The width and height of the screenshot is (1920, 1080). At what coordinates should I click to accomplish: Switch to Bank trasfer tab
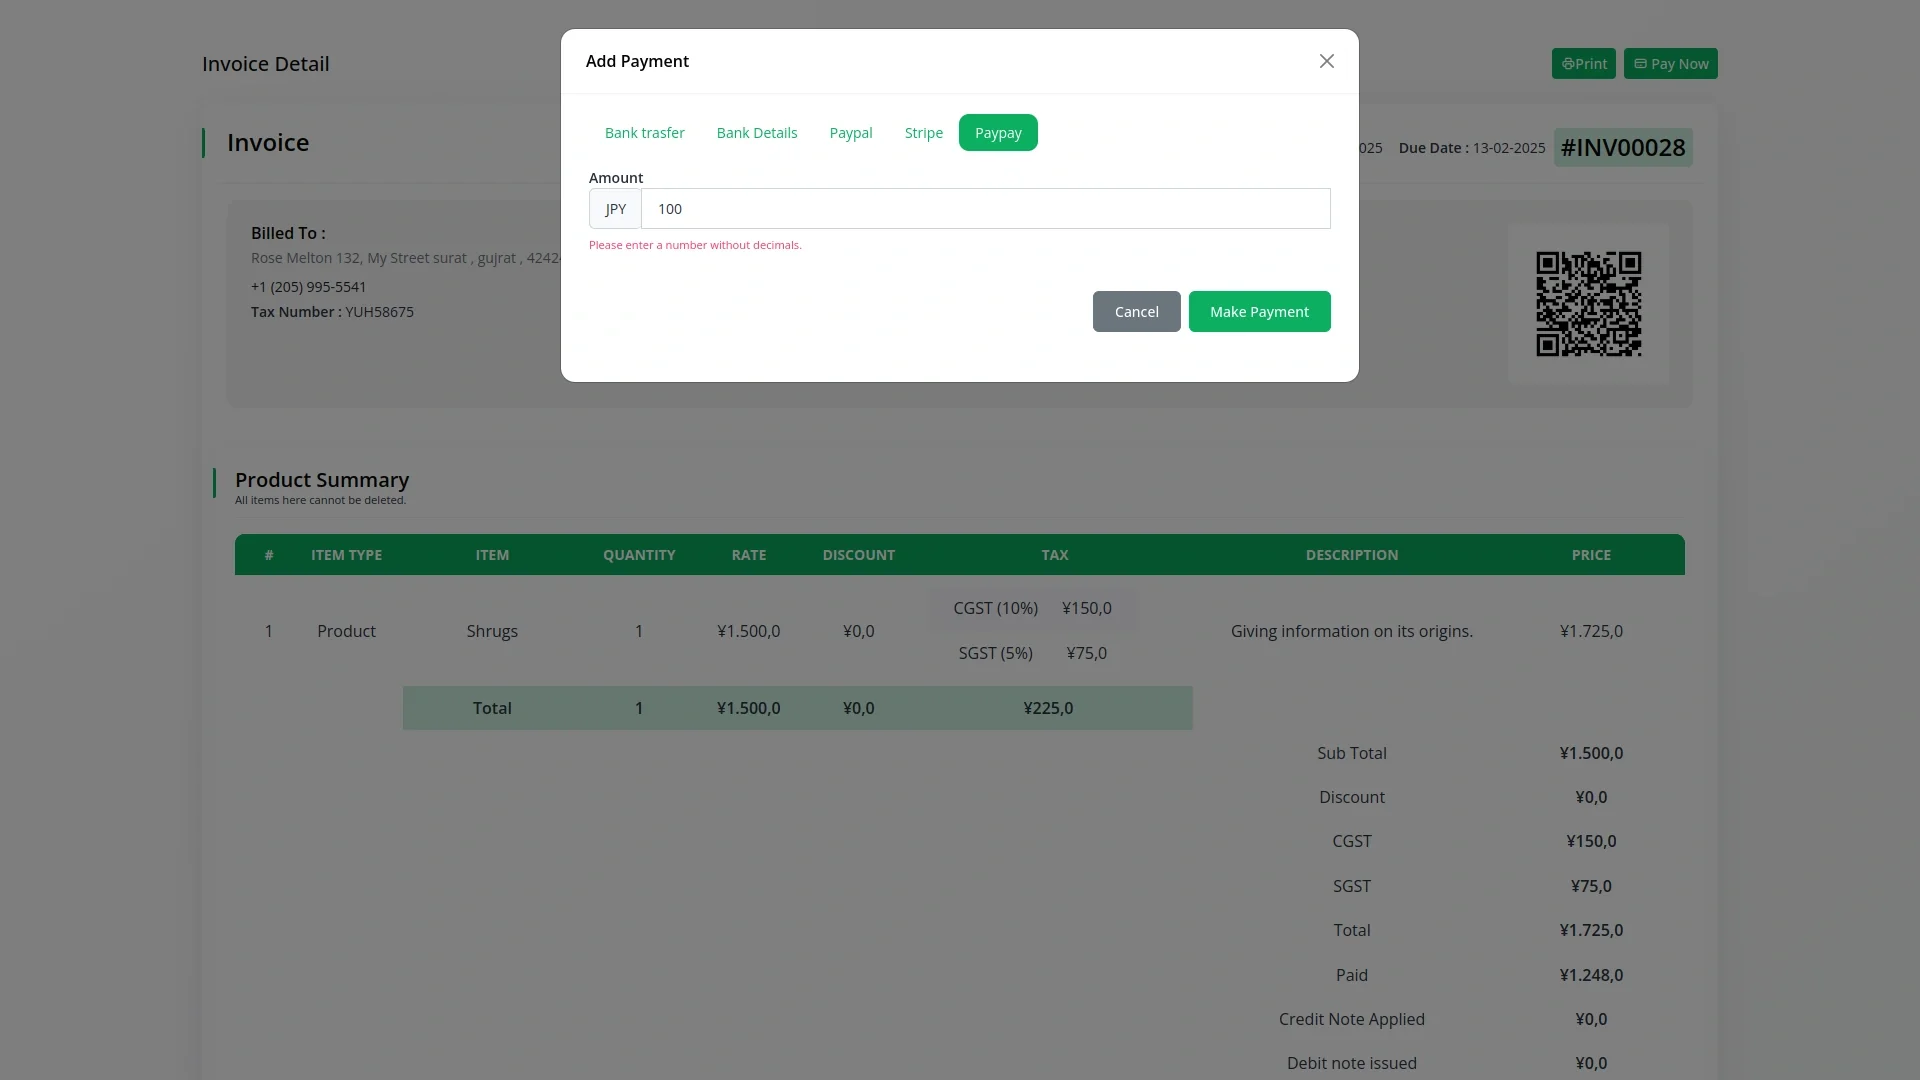(644, 133)
